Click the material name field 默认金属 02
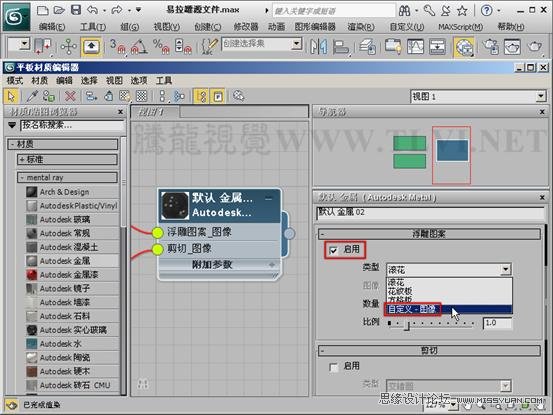 coord(430,213)
